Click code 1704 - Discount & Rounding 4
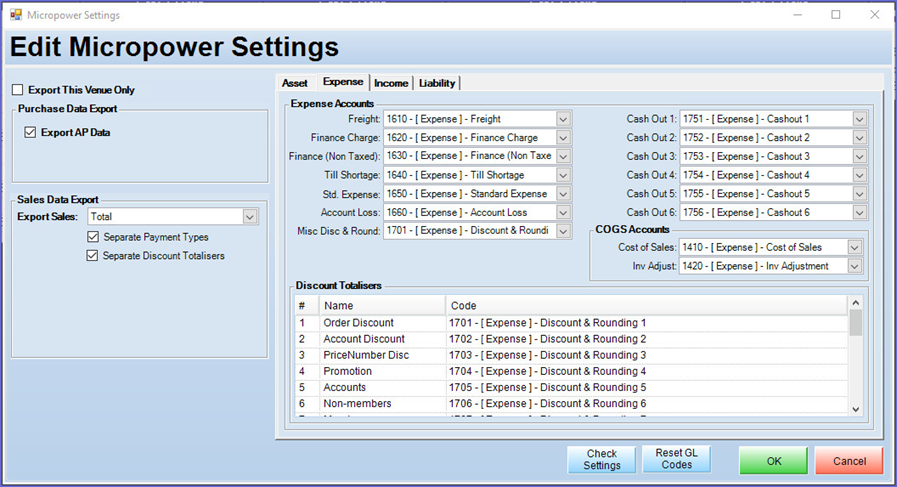Viewport: 897px width, 487px height. tap(547, 371)
